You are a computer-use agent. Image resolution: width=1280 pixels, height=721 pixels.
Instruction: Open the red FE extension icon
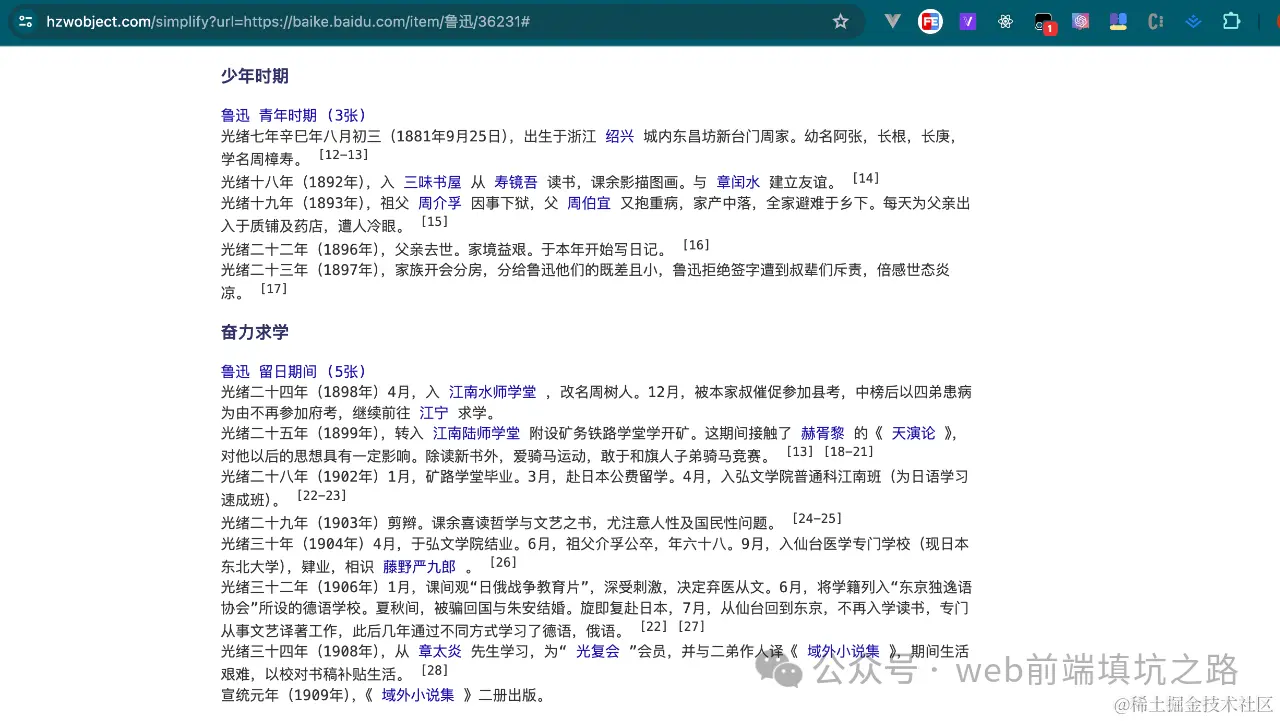(x=930, y=21)
